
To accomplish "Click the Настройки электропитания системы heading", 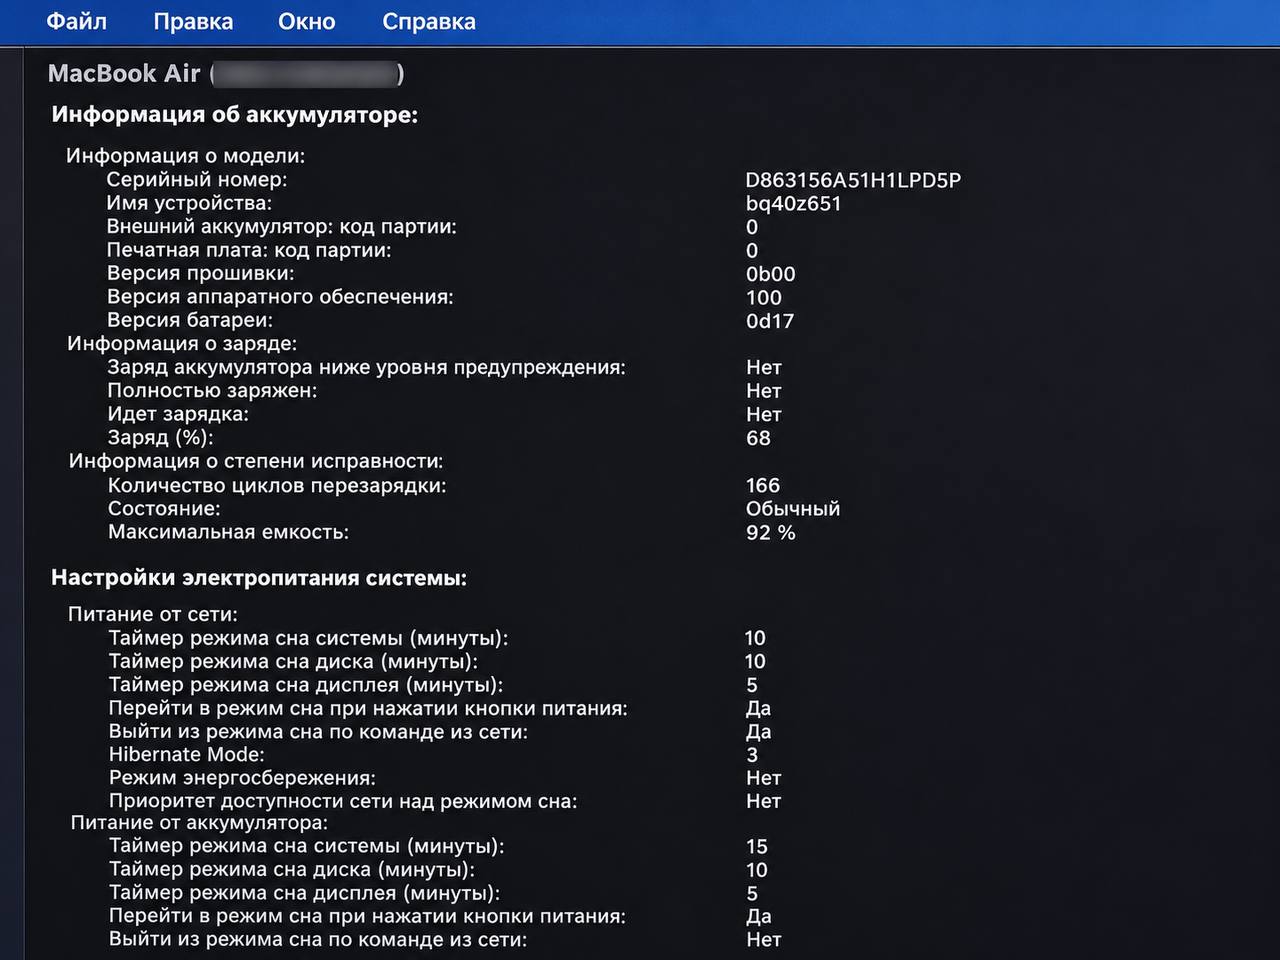I will coord(259,578).
